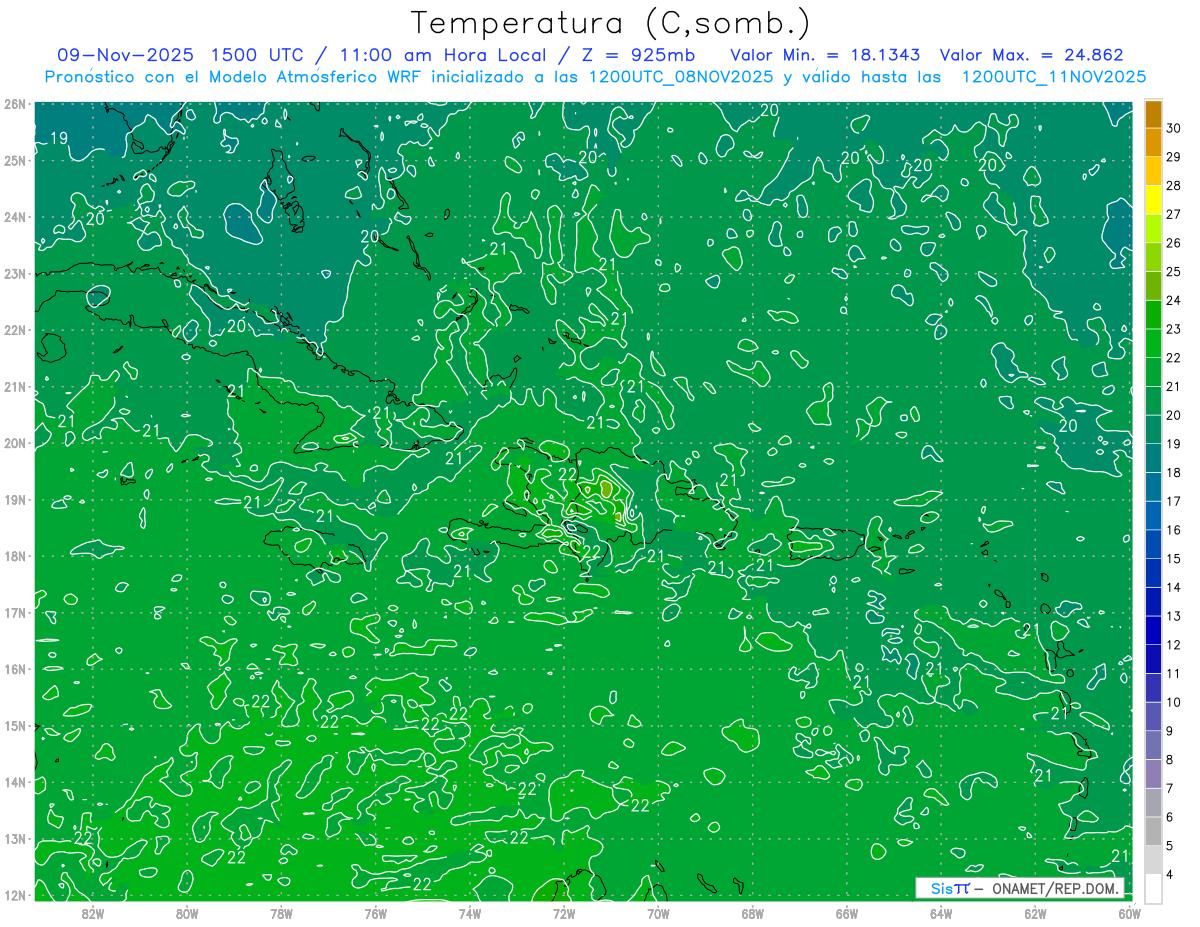This screenshot has width=1200, height=927.
Task: Click the title 'Temperatura (C,somb.)'
Action: pos(611,23)
